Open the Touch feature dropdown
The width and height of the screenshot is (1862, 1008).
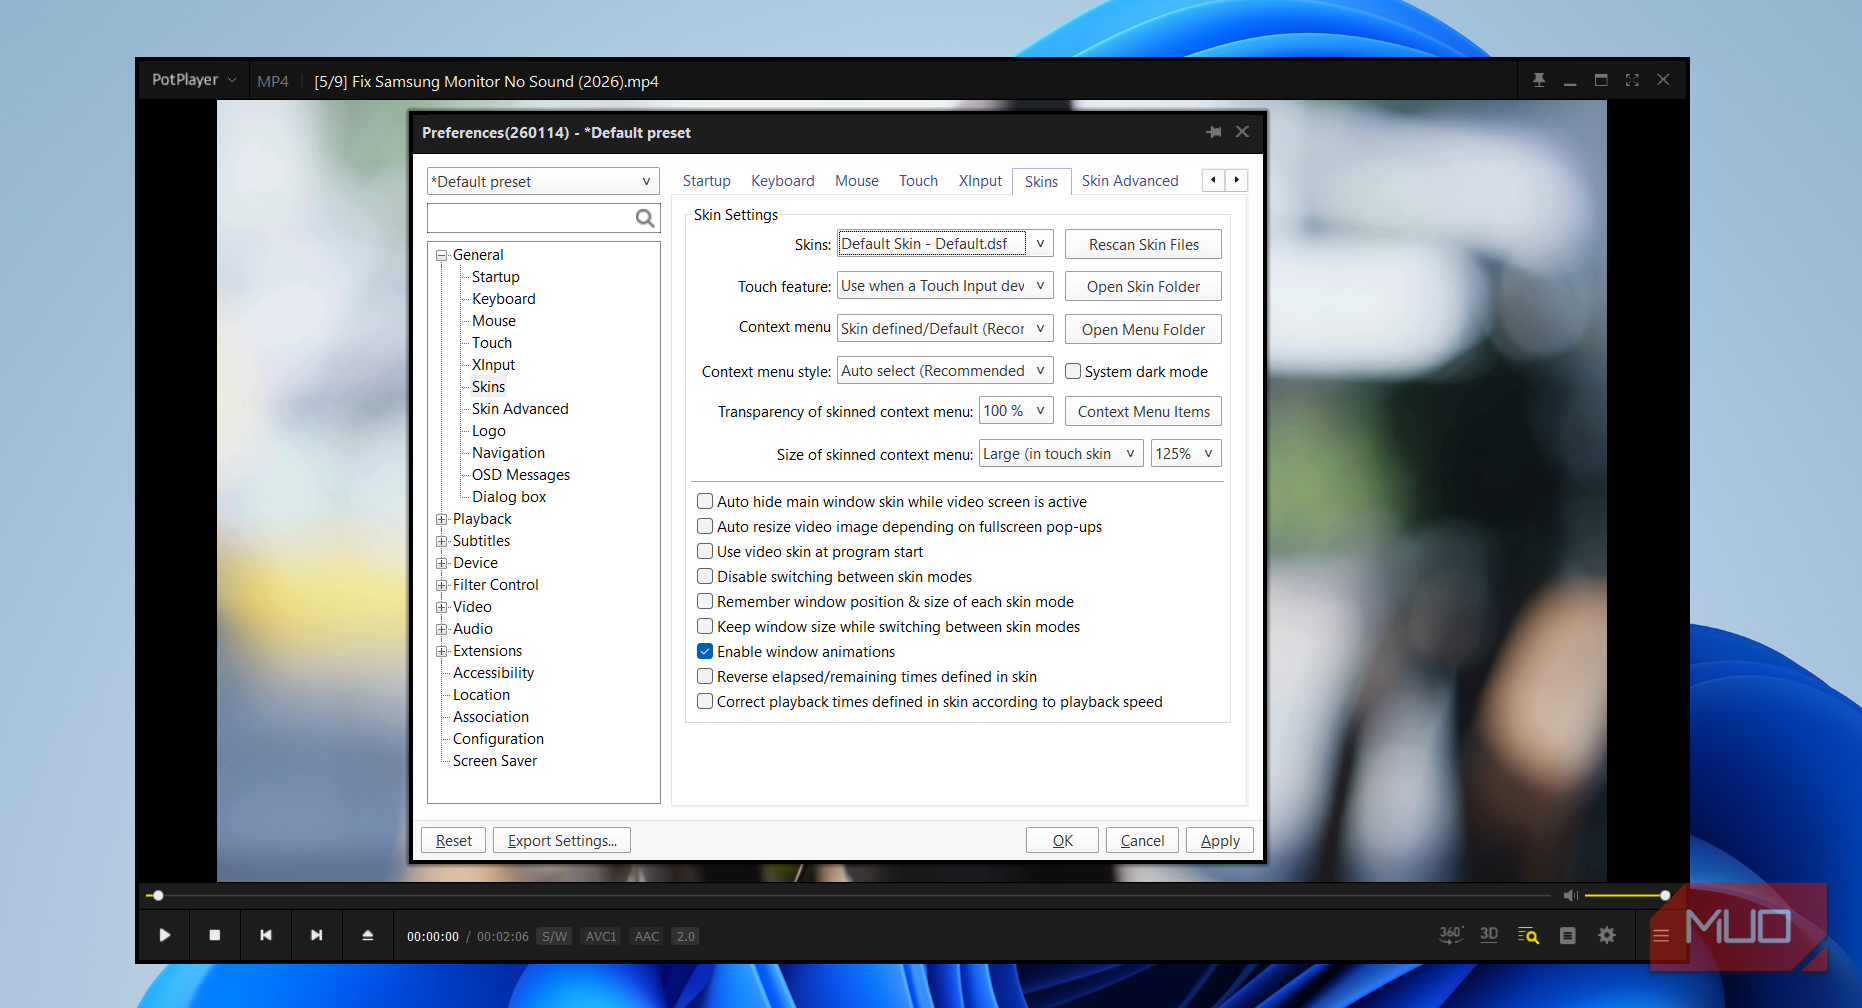pos(945,286)
